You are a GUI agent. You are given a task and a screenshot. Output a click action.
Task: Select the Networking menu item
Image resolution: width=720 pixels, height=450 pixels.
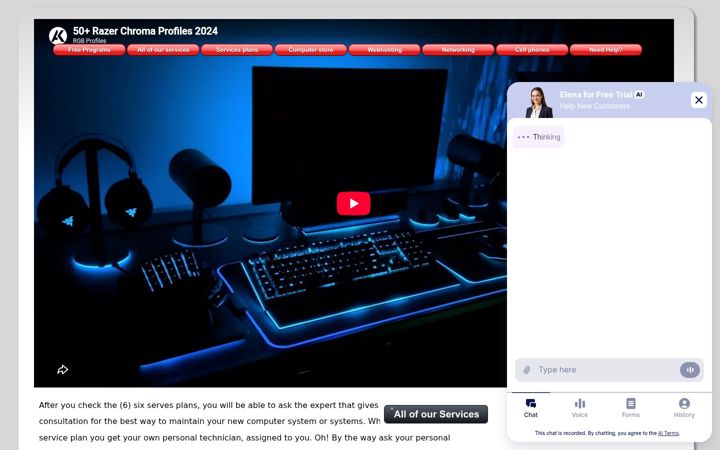pos(458,50)
